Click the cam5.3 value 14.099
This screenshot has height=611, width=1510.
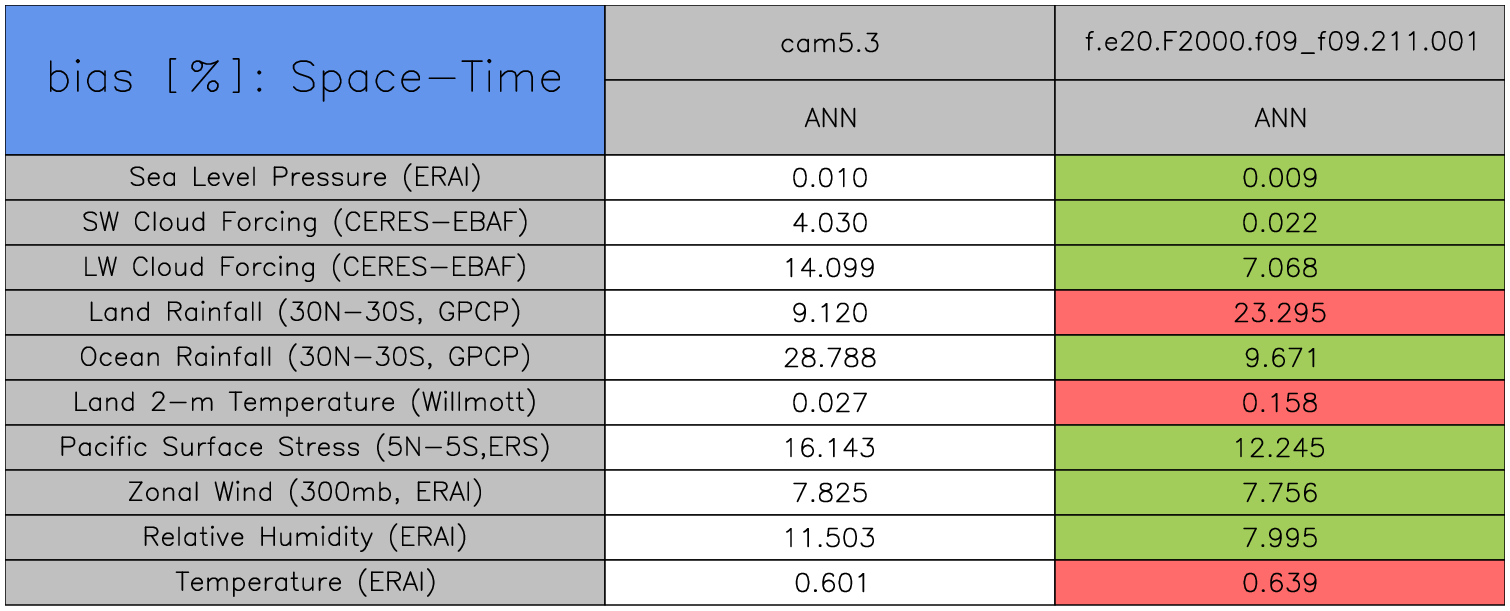[x=829, y=268]
